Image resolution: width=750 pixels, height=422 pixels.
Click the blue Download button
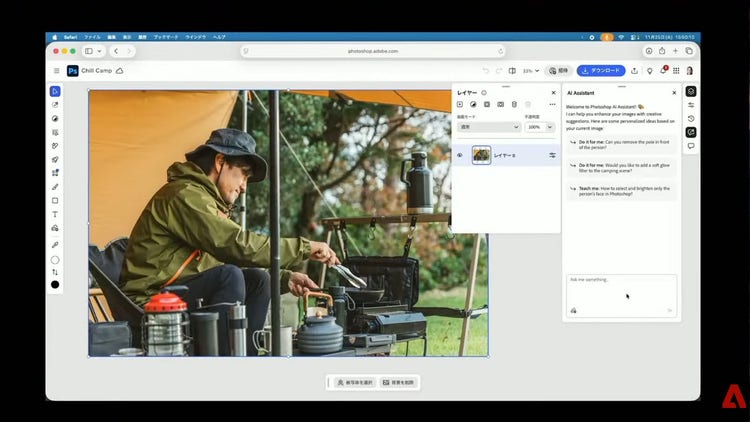[x=601, y=71]
